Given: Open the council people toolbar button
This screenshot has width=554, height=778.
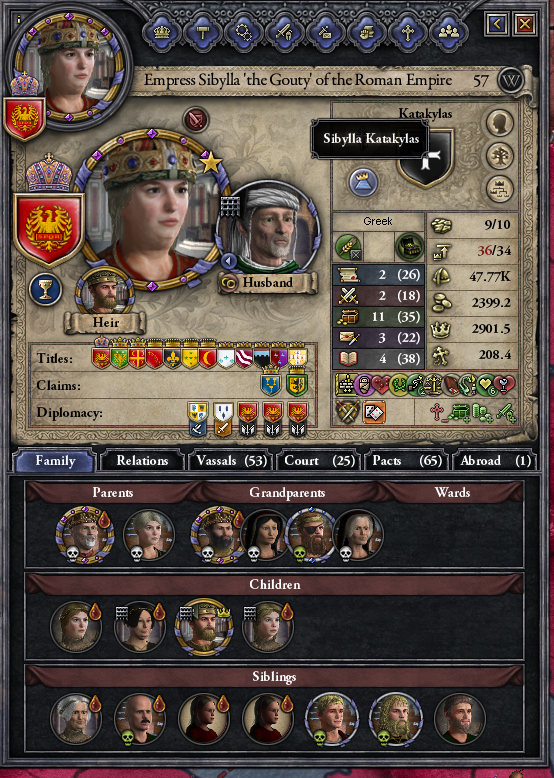Looking at the screenshot, I should click(x=449, y=33).
